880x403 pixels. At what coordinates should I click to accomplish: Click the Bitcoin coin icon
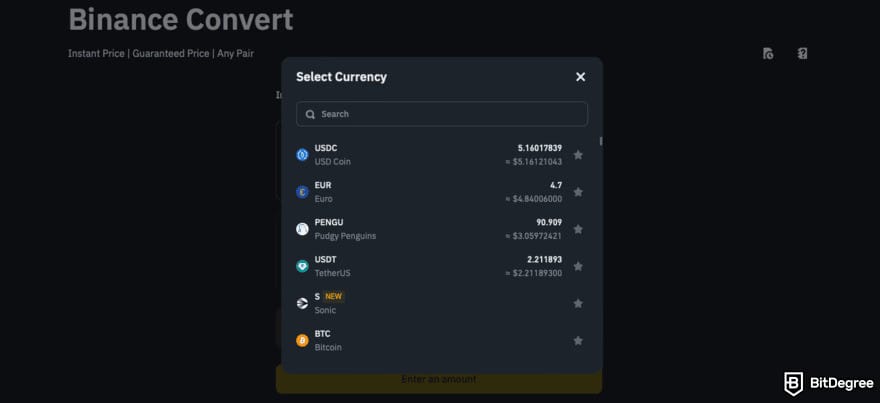coord(302,340)
